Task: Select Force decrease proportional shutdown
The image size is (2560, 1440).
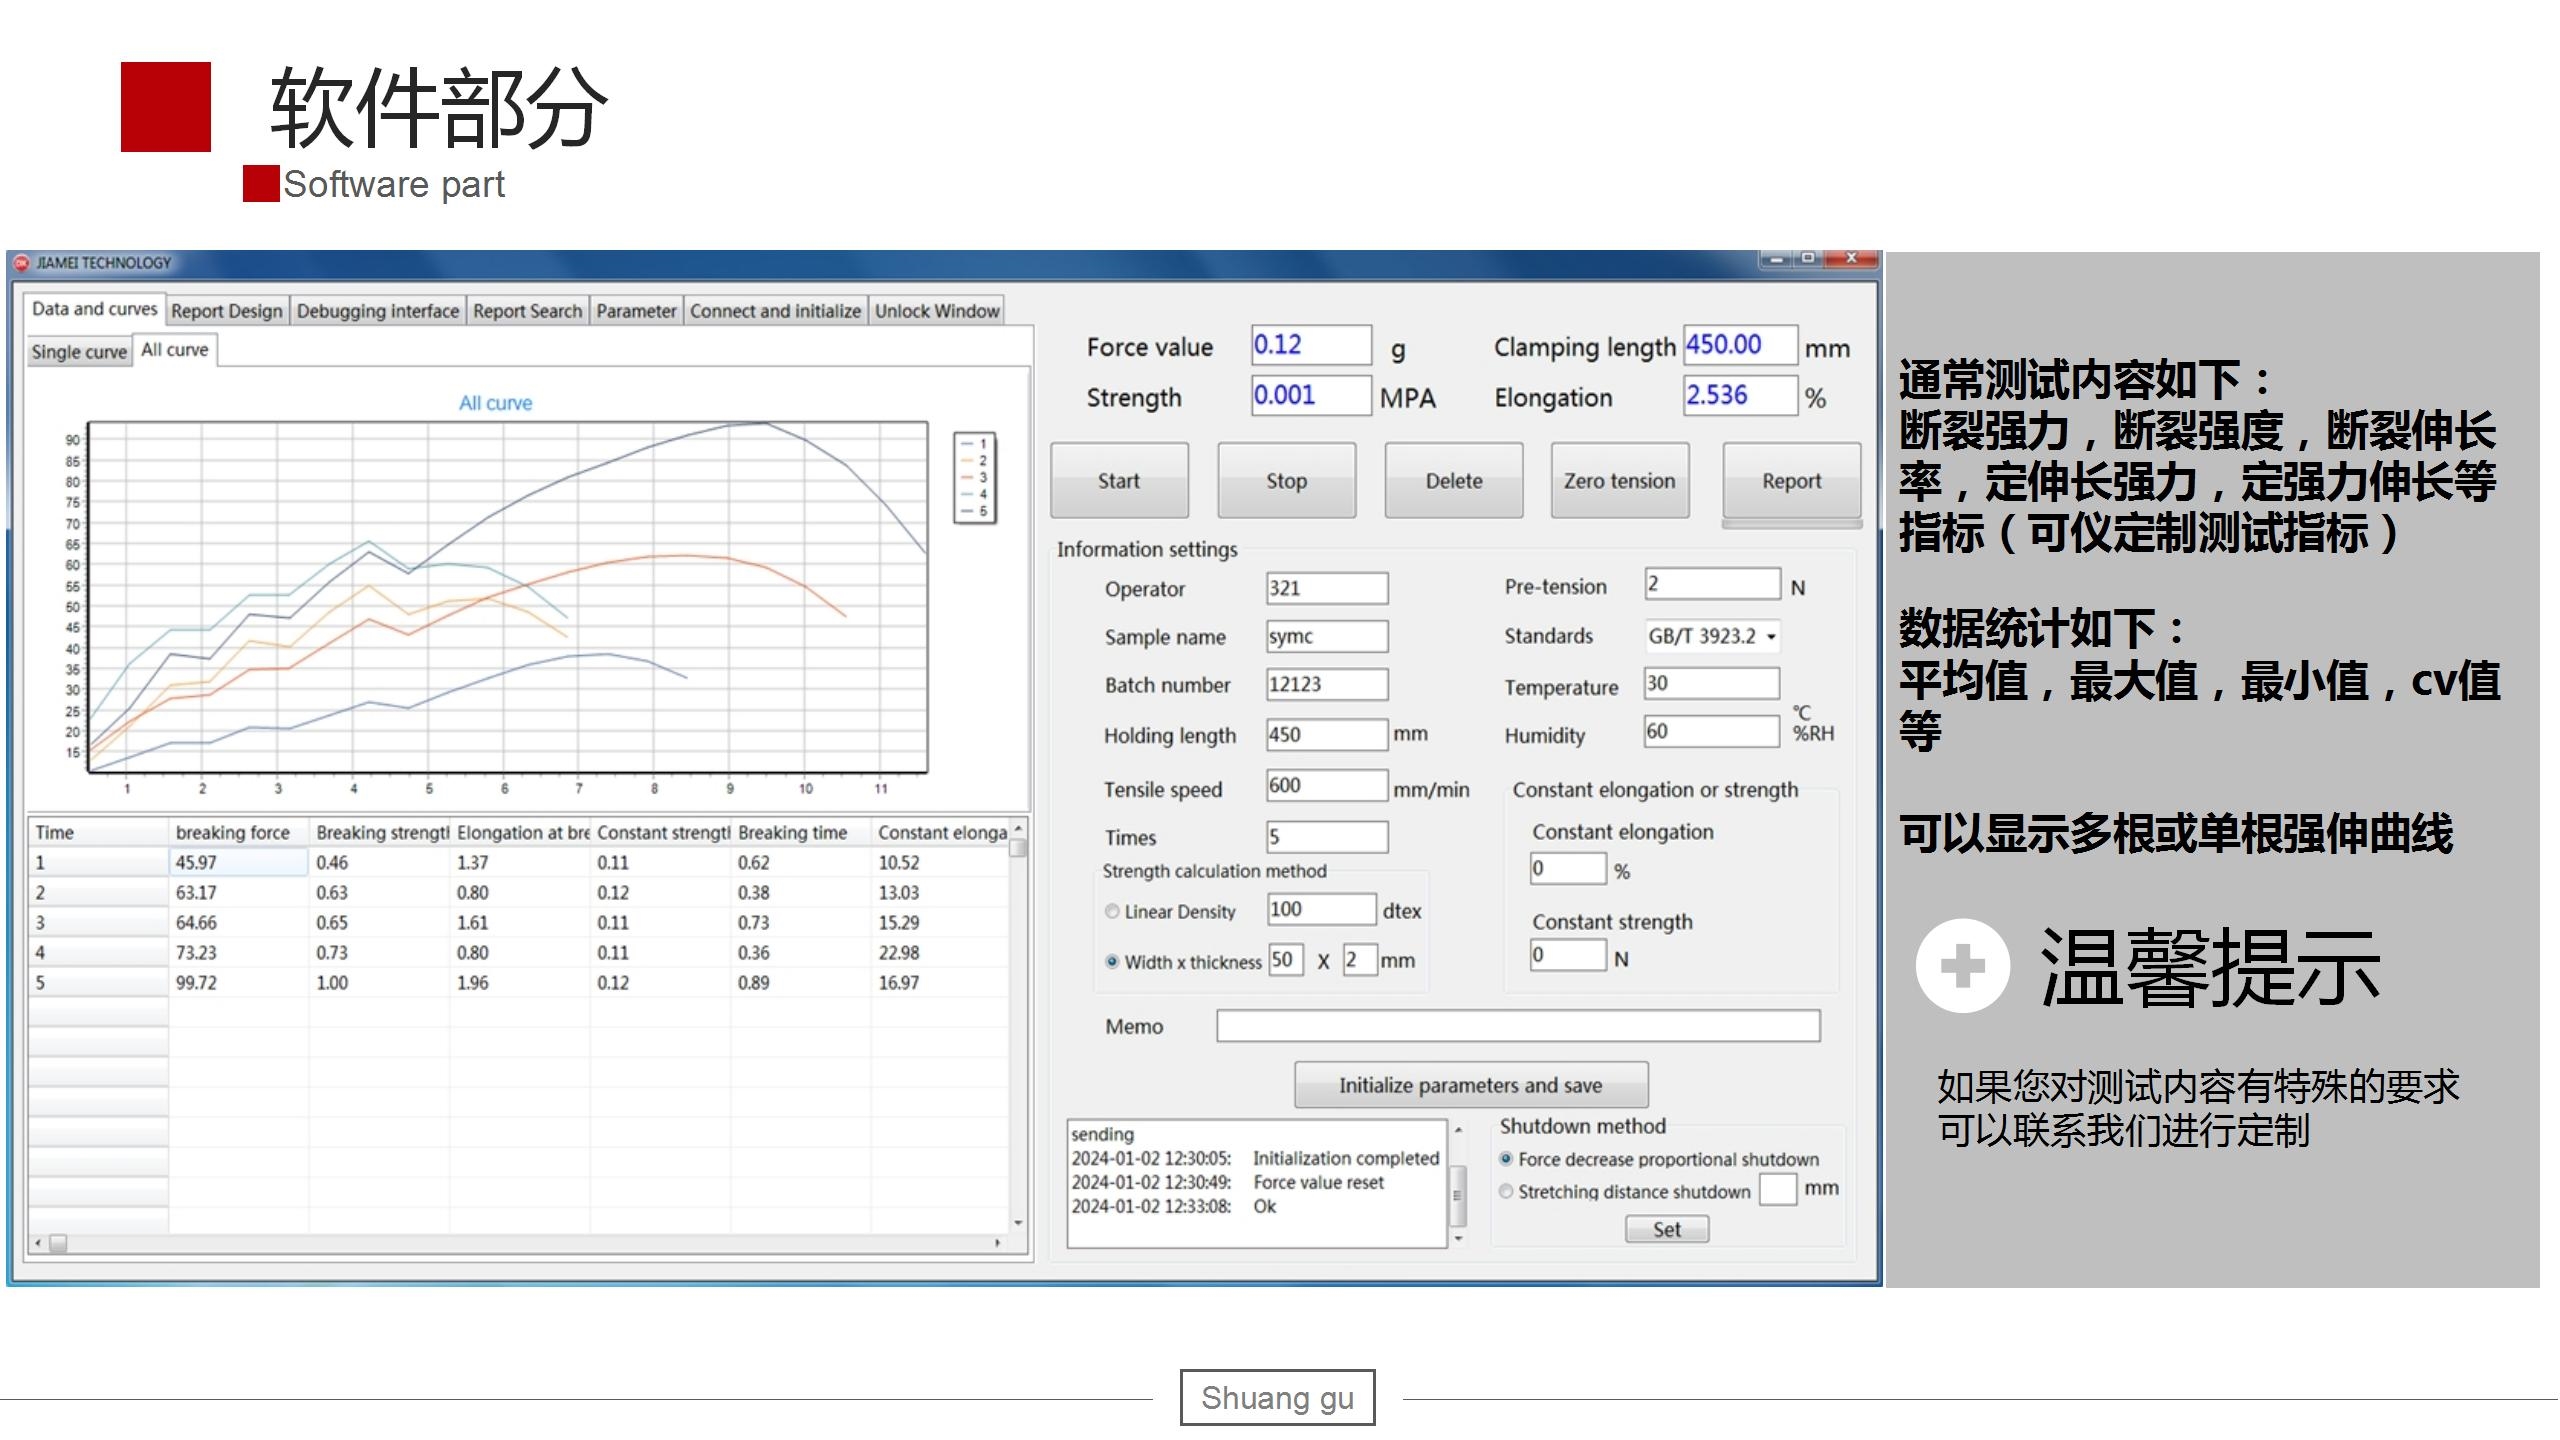Action: coord(1506,1159)
